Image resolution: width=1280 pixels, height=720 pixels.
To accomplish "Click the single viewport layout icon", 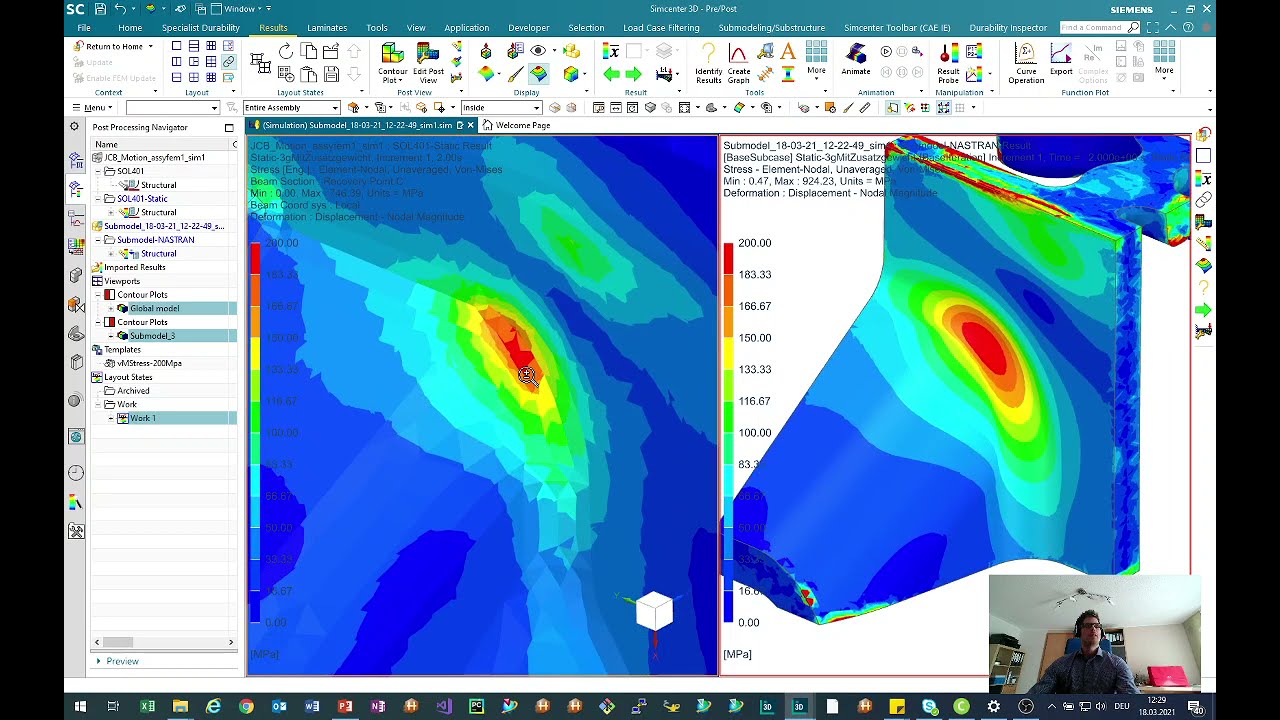I will 177,46.
